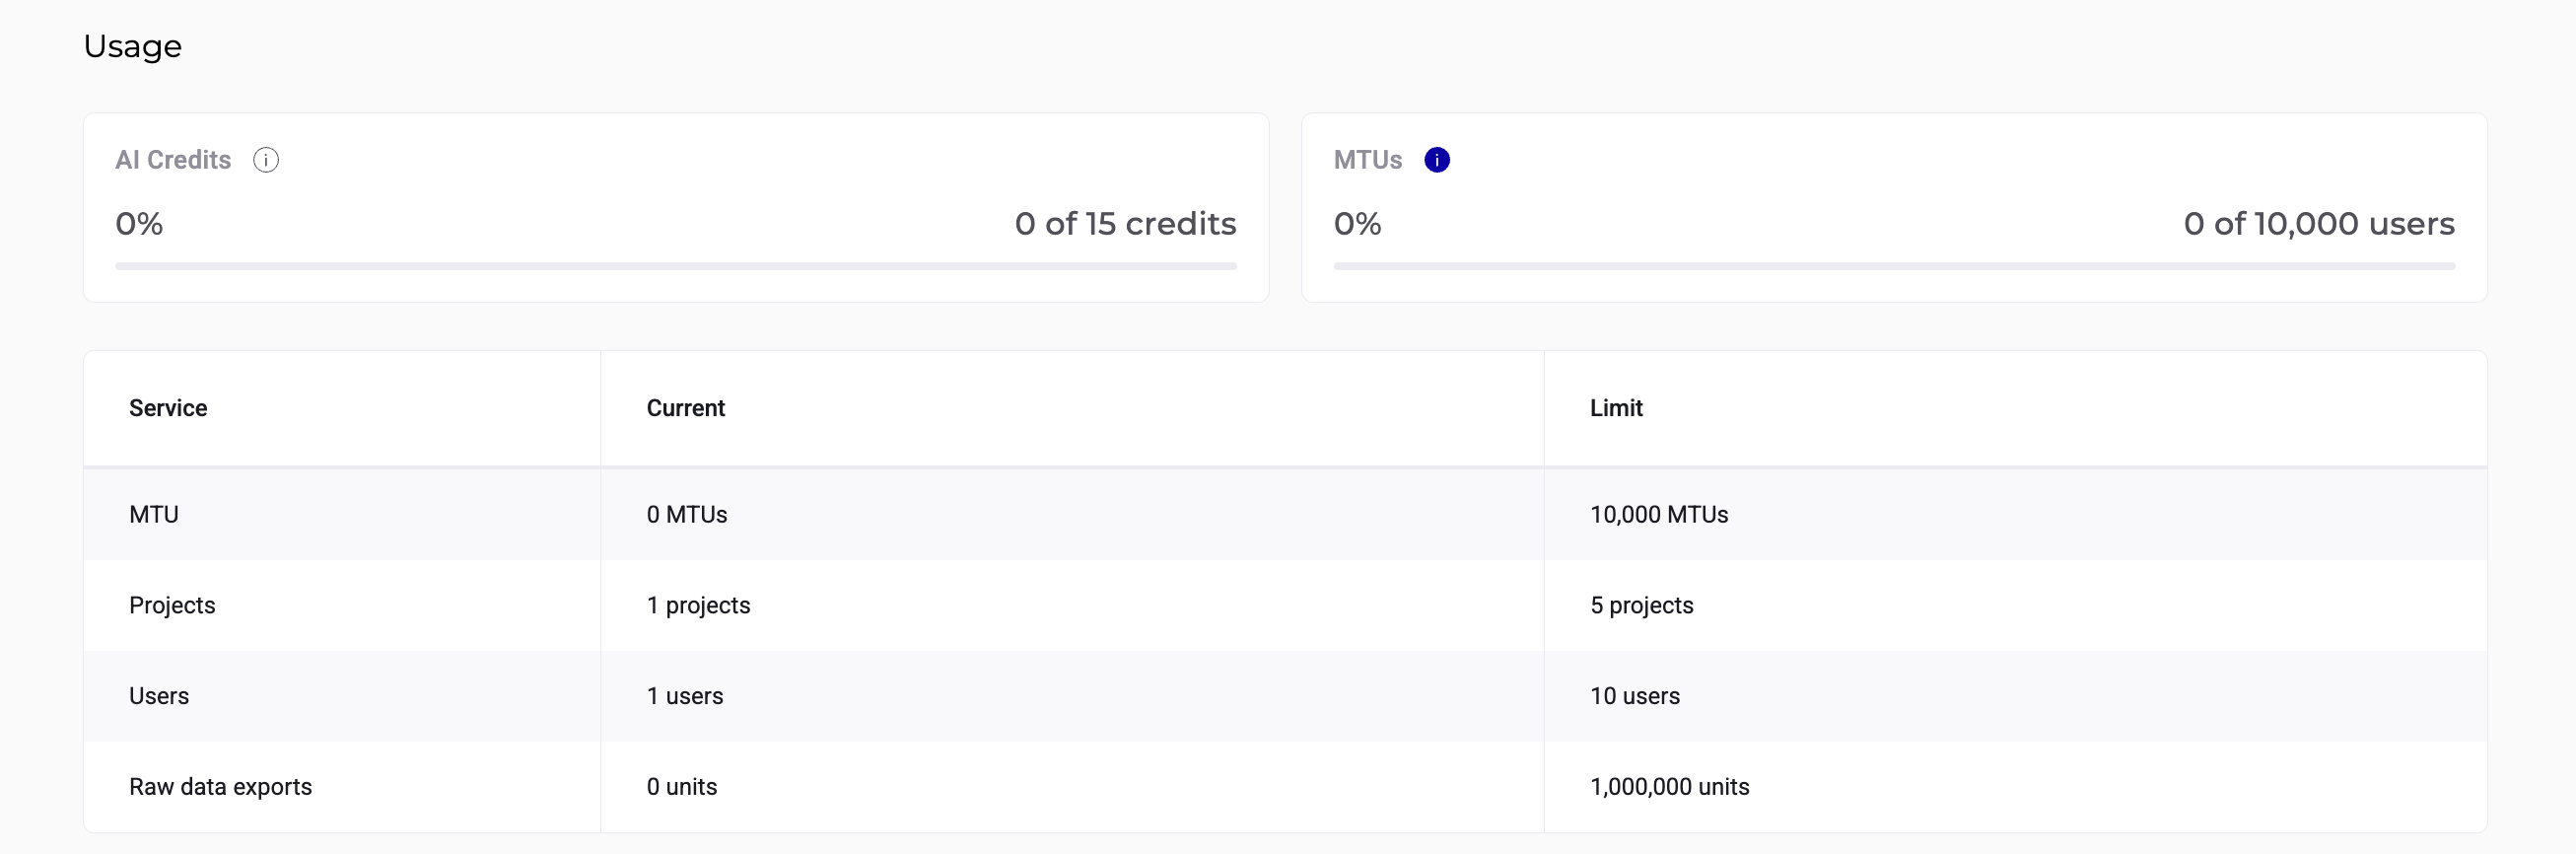Screen dimensions: 2576x854
Task: Click the '10 users' limit cell
Action: (x=1635, y=696)
